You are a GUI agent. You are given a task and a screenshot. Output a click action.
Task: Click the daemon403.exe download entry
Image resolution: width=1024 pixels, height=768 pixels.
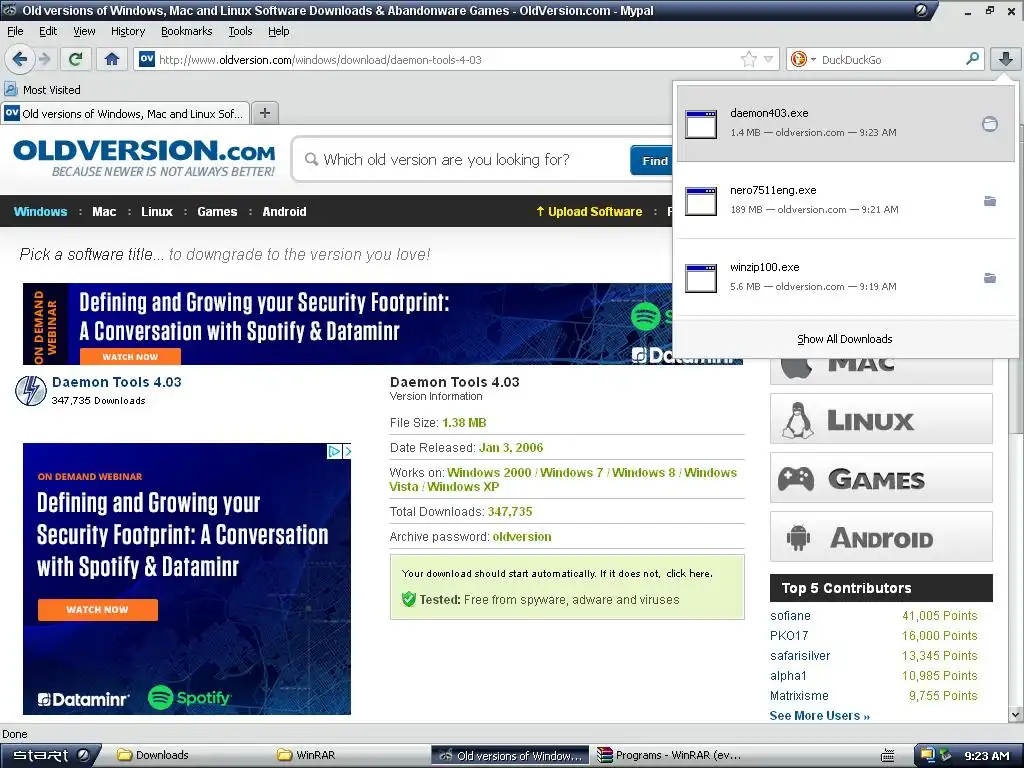[846, 123]
